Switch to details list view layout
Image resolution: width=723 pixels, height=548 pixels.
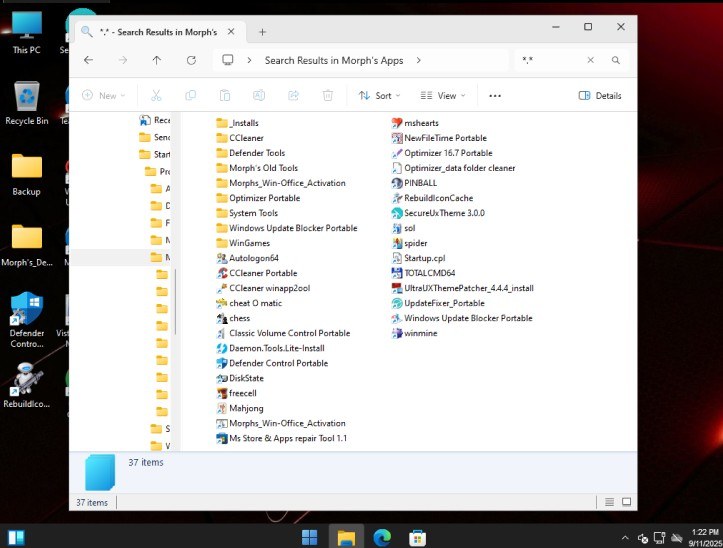609,502
